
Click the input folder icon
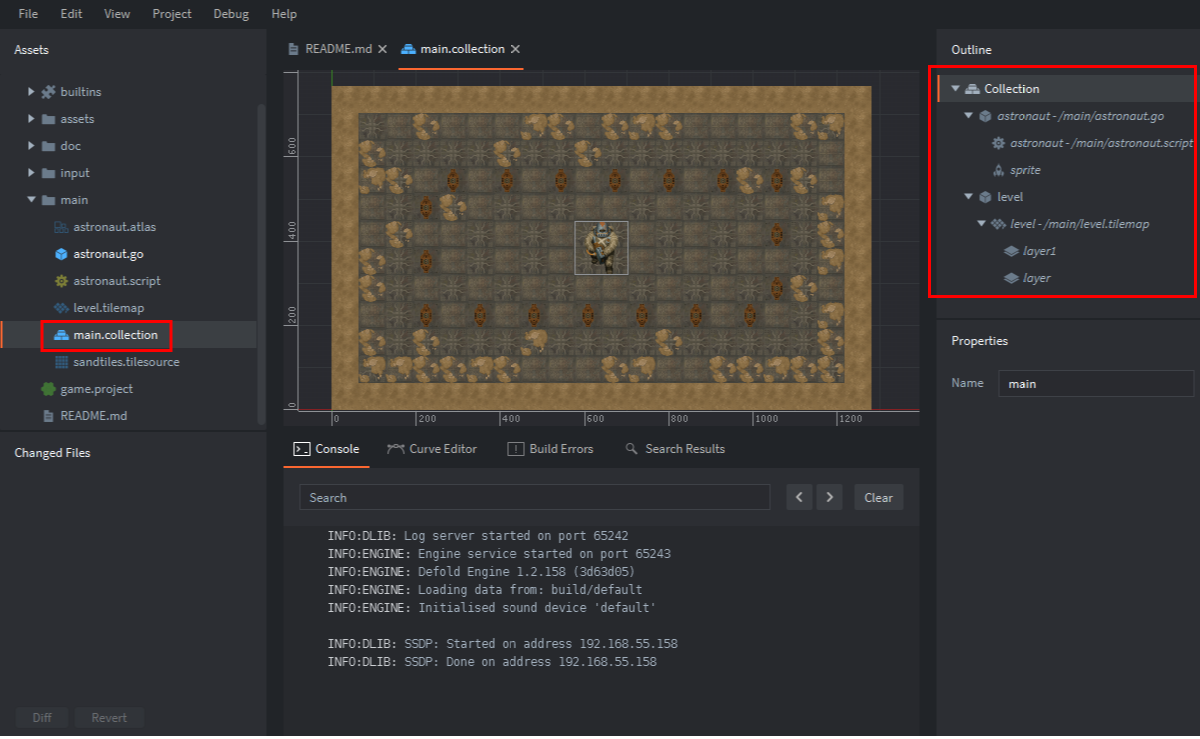(48, 173)
